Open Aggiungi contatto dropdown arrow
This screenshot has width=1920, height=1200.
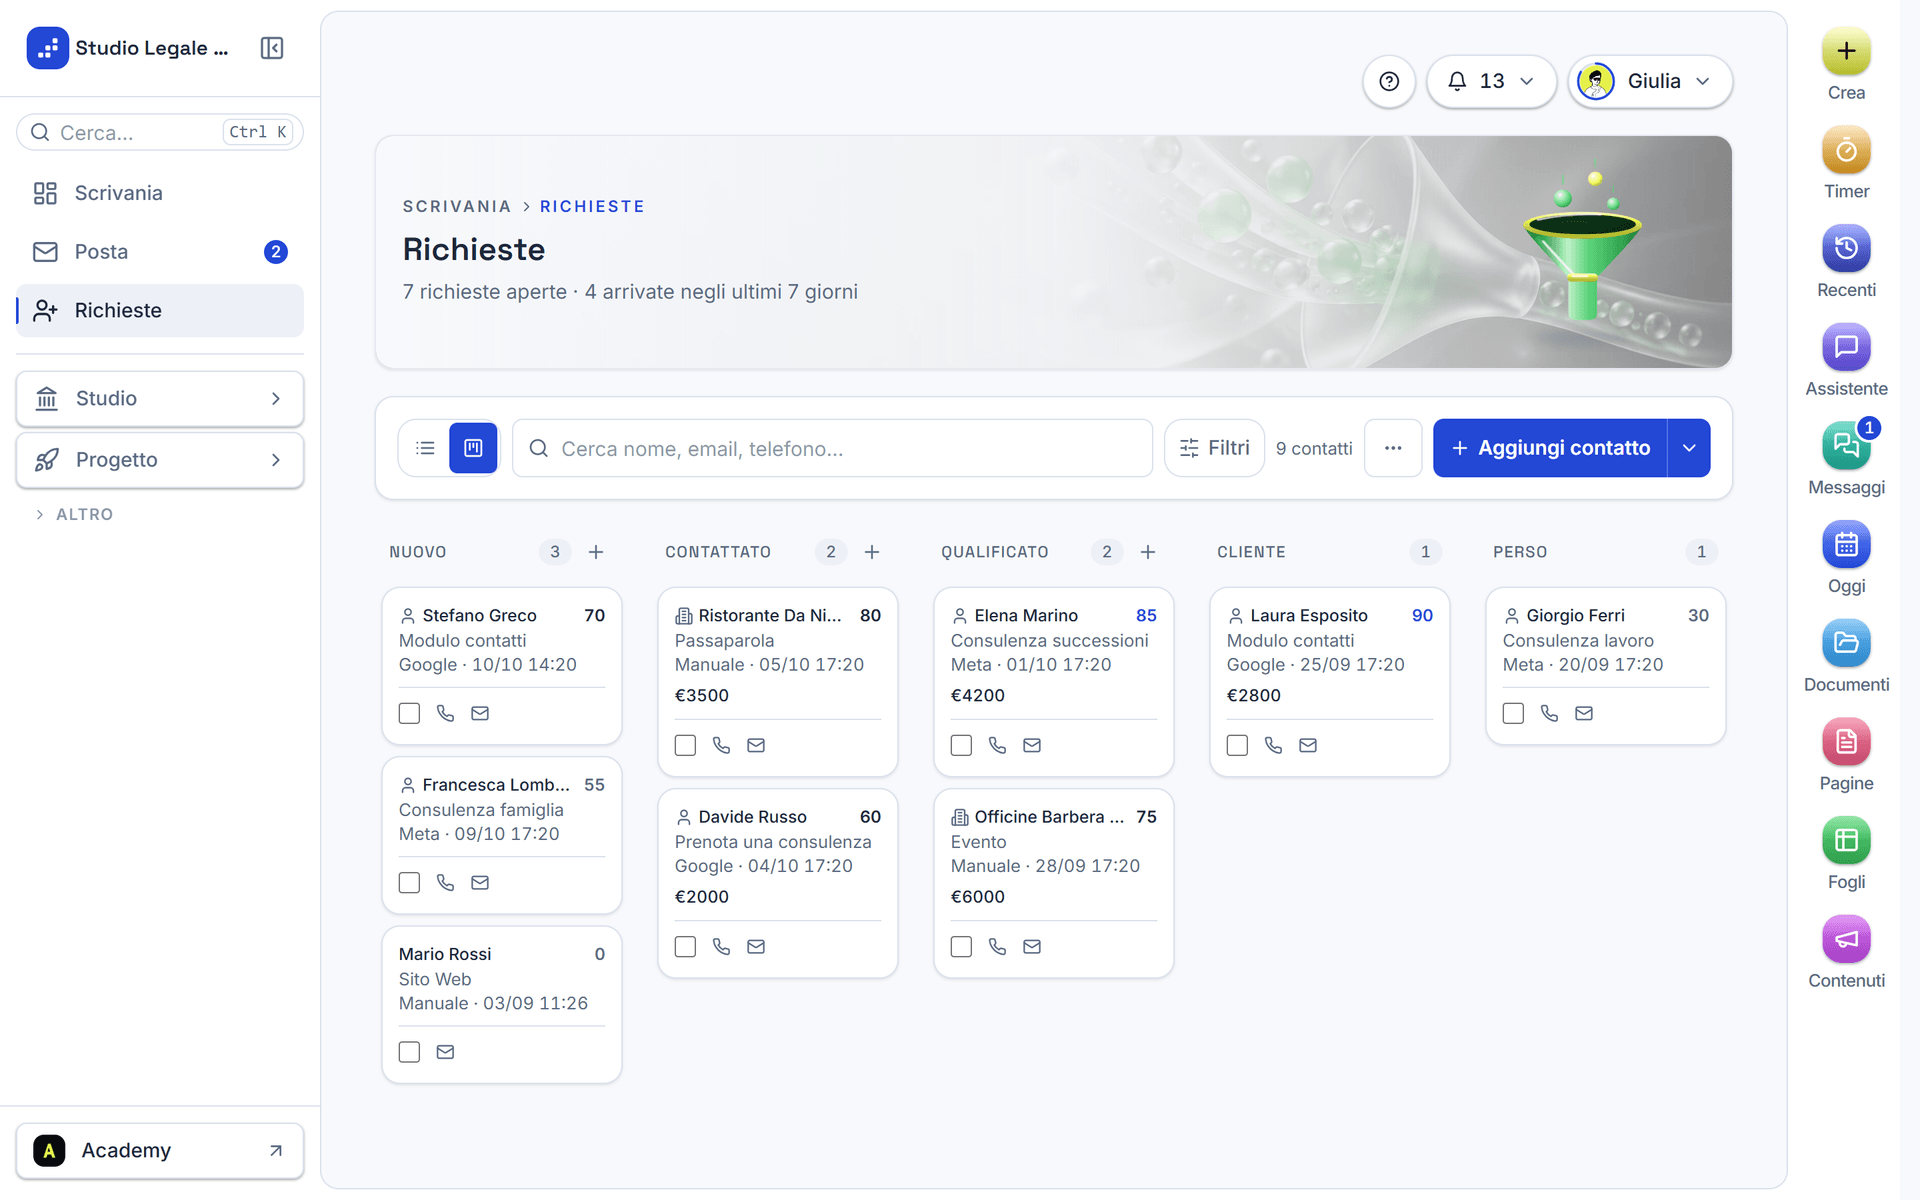coord(1689,448)
